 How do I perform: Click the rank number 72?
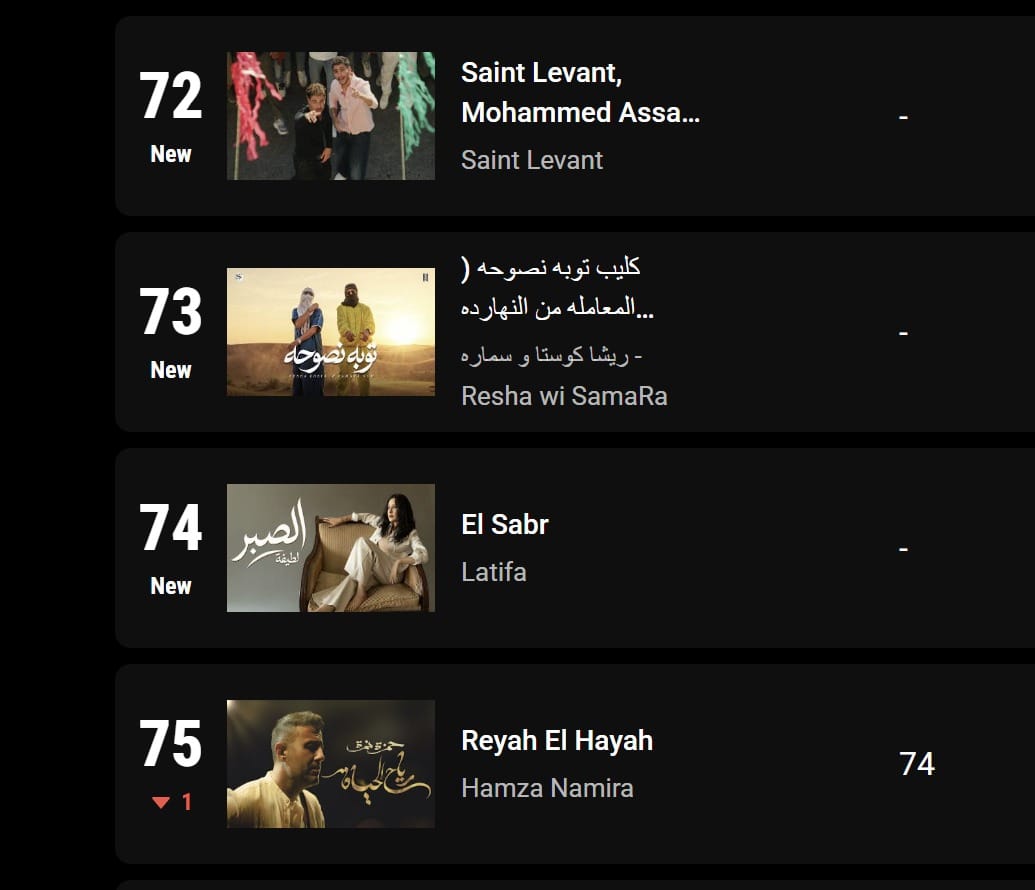click(170, 96)
